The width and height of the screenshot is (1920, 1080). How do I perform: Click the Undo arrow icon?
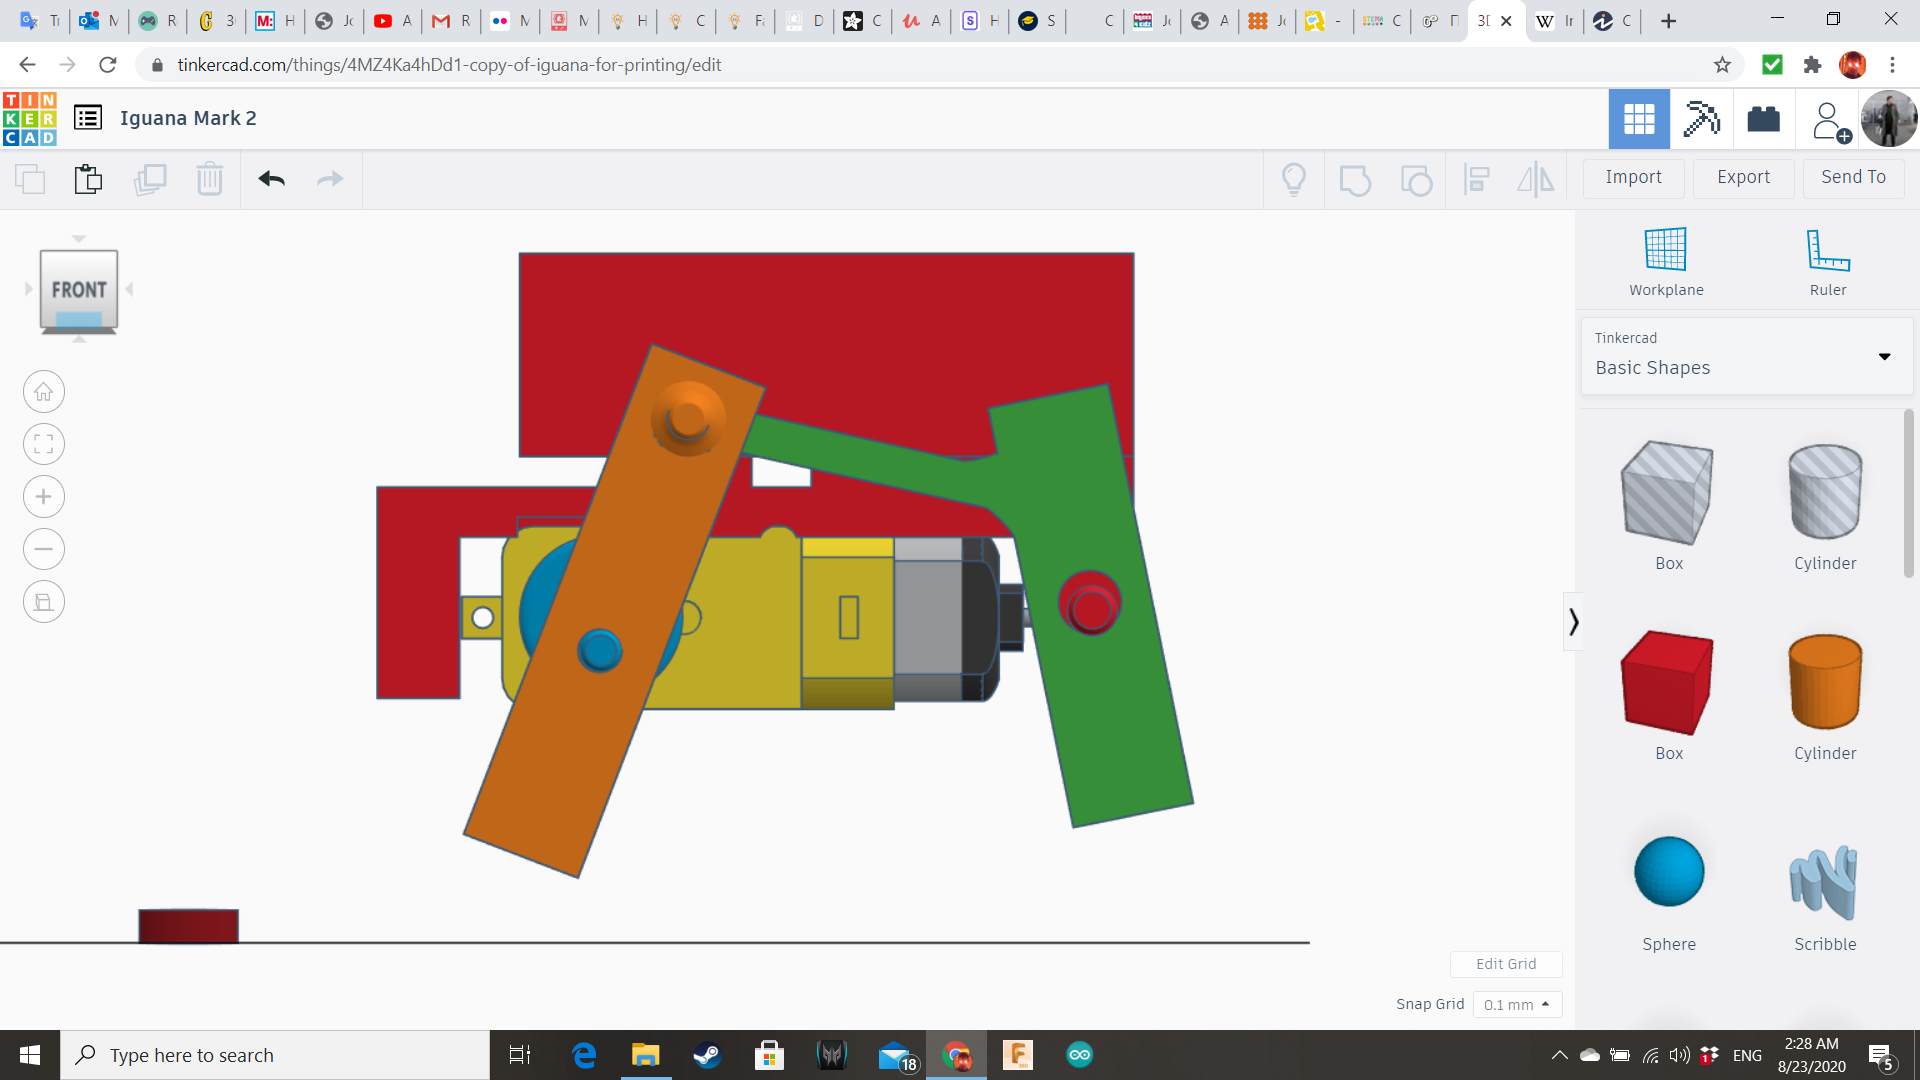271,179
